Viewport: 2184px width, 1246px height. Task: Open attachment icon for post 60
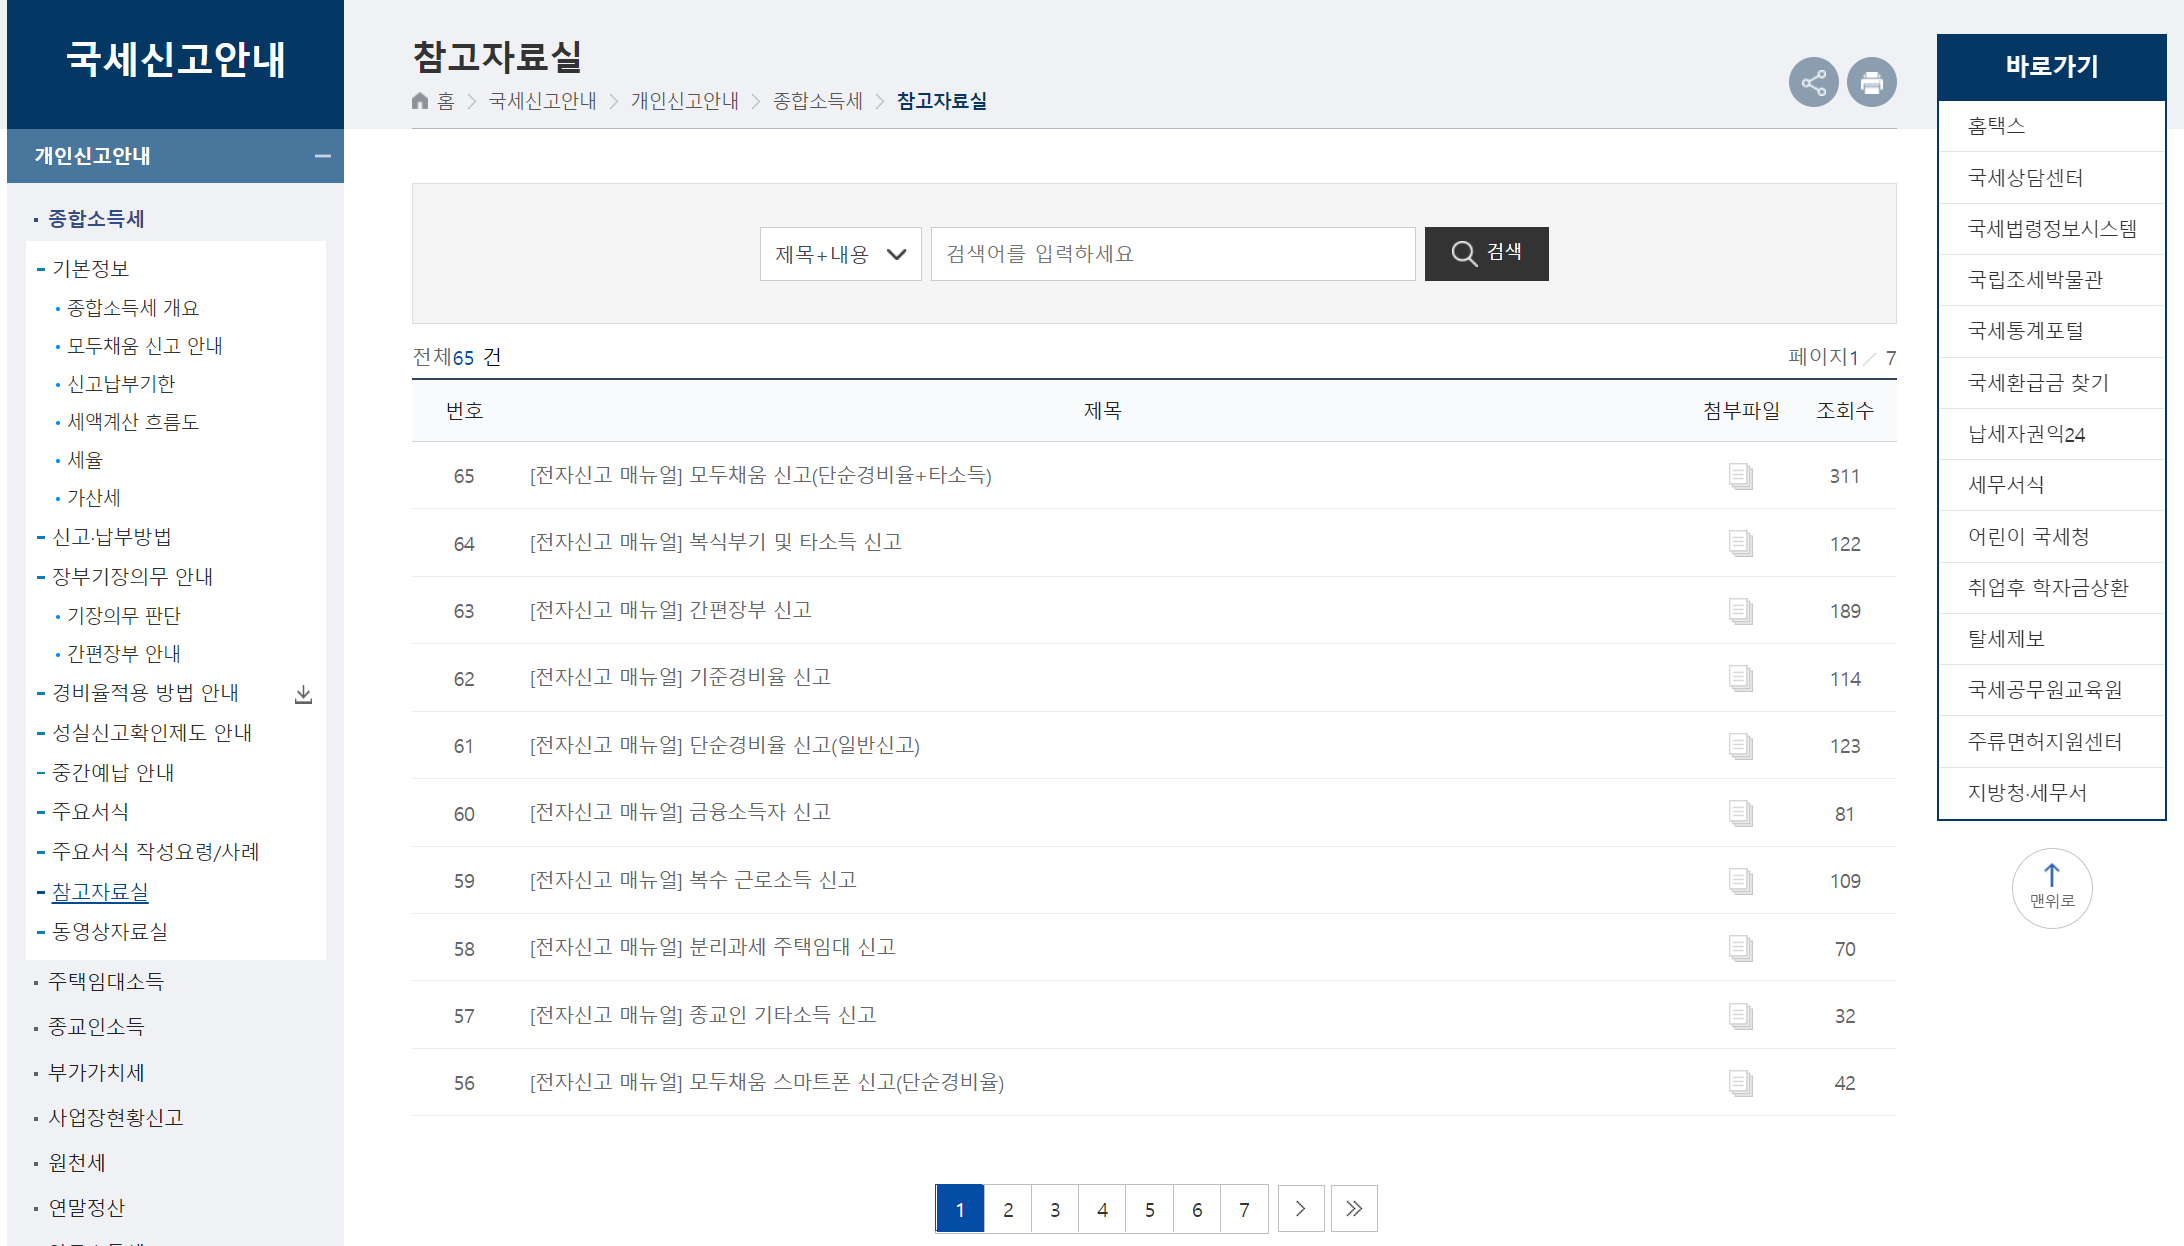[x=1740, y=813]
